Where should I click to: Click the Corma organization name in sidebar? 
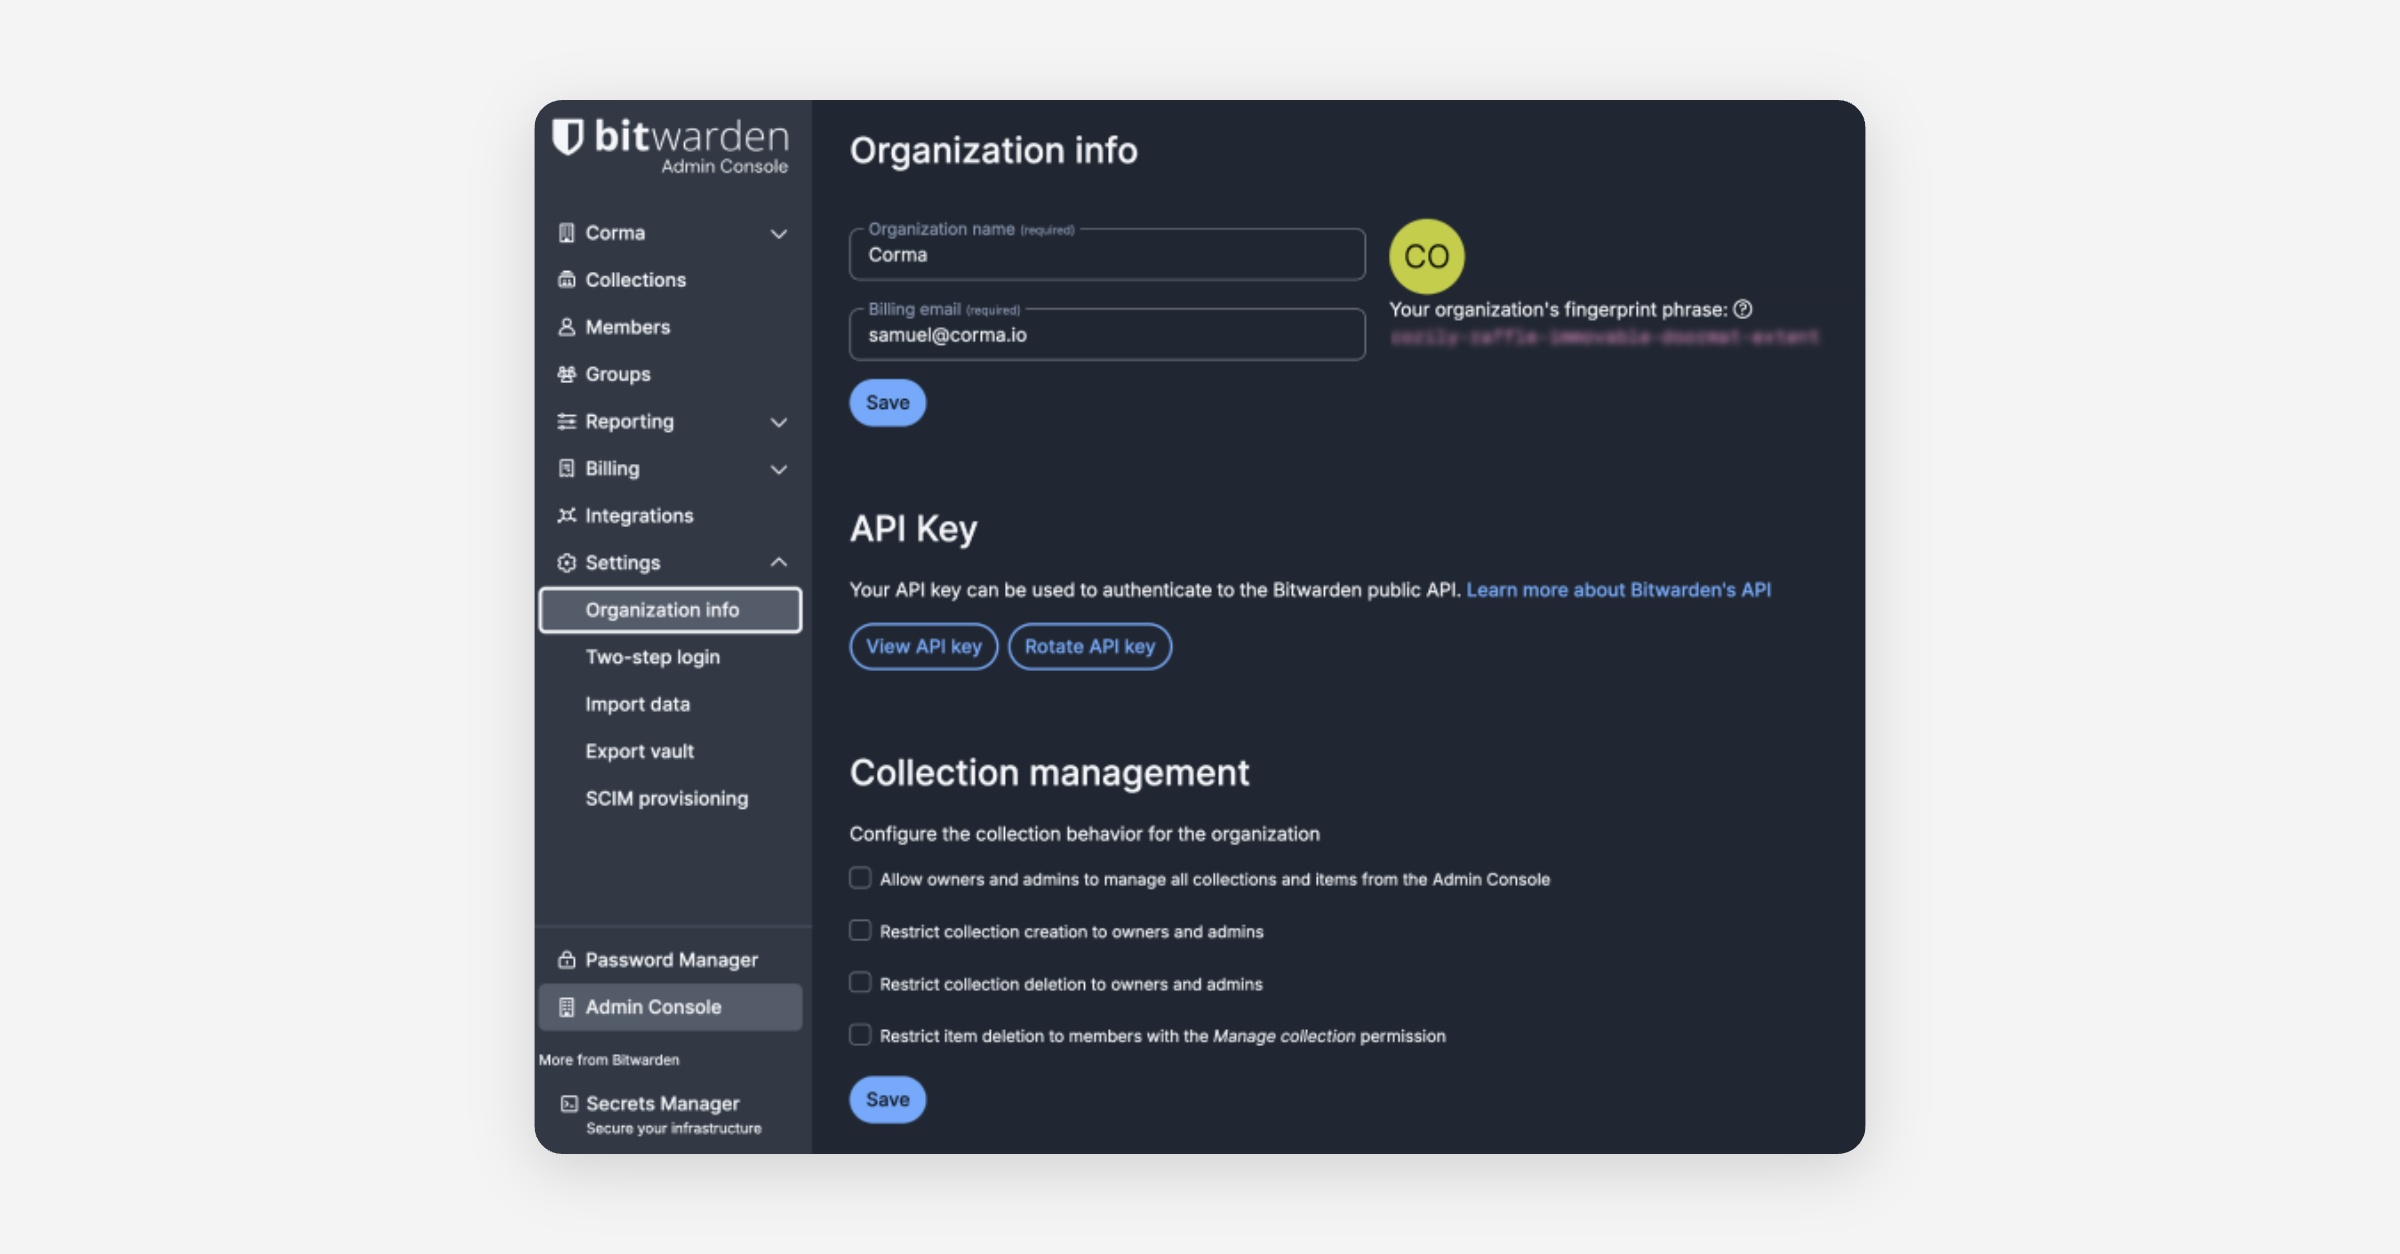(x=615, y=233)
